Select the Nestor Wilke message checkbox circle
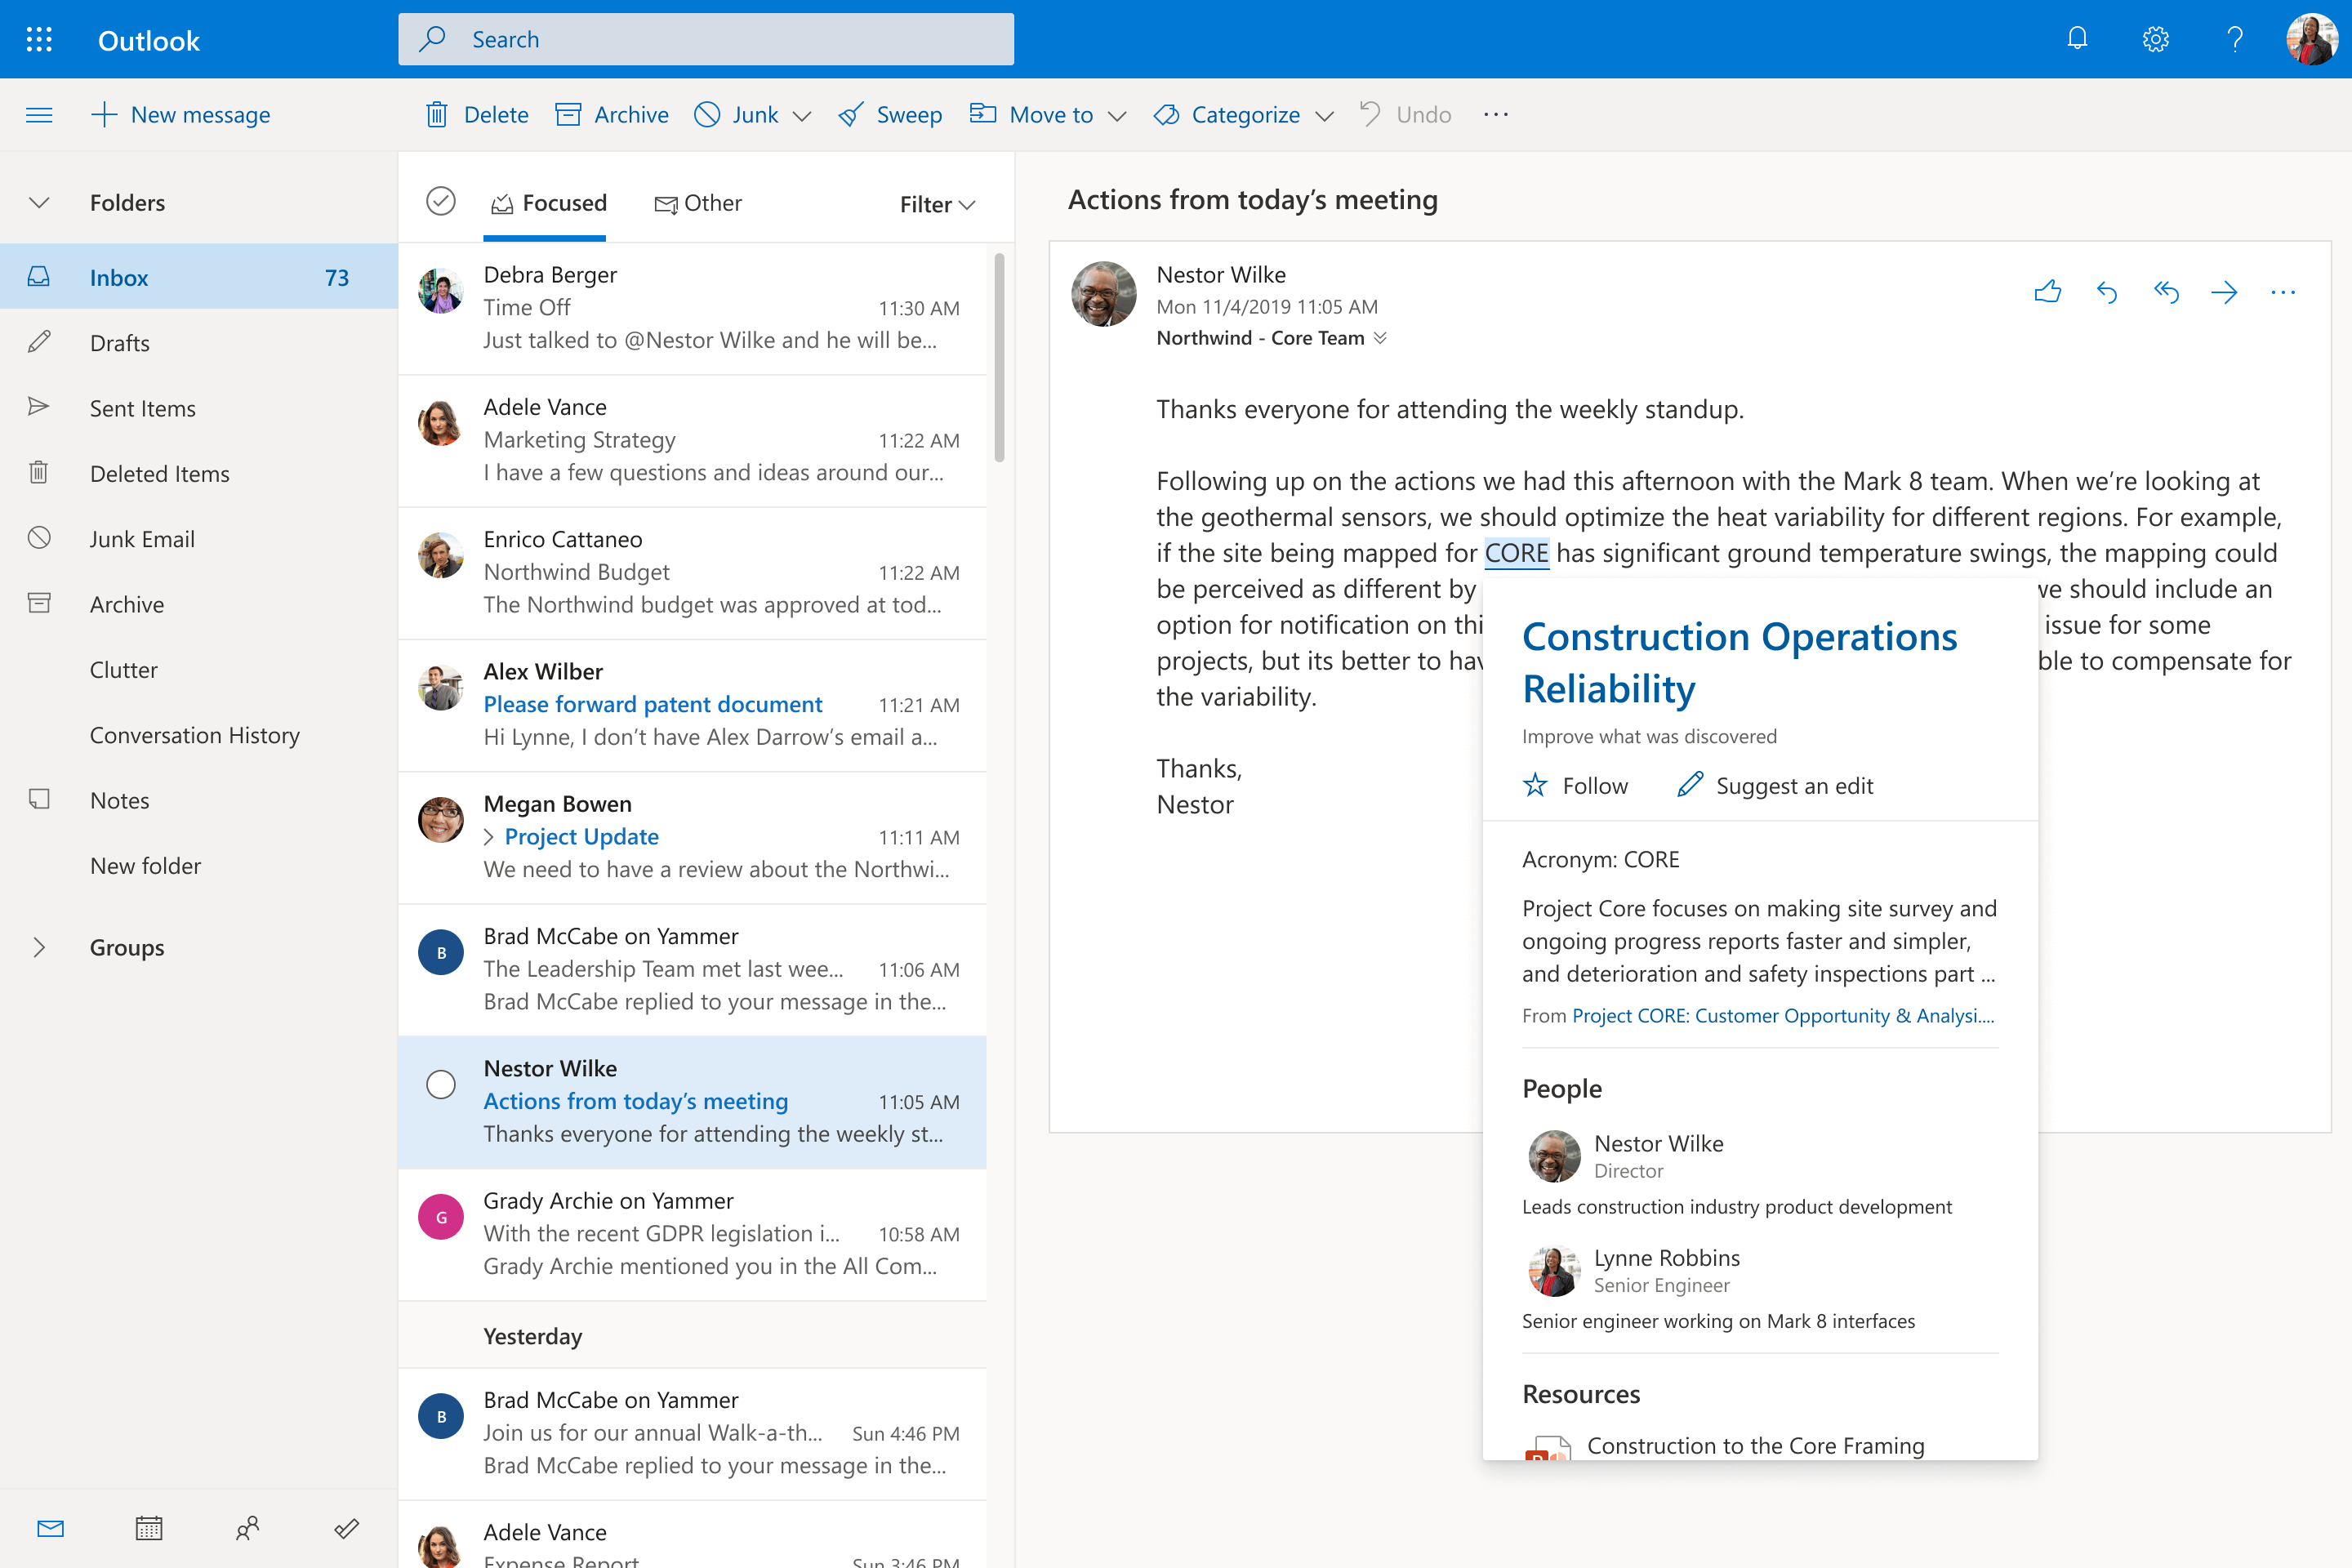This screenshot has width=2352, height=1568. click(441, 1084)
